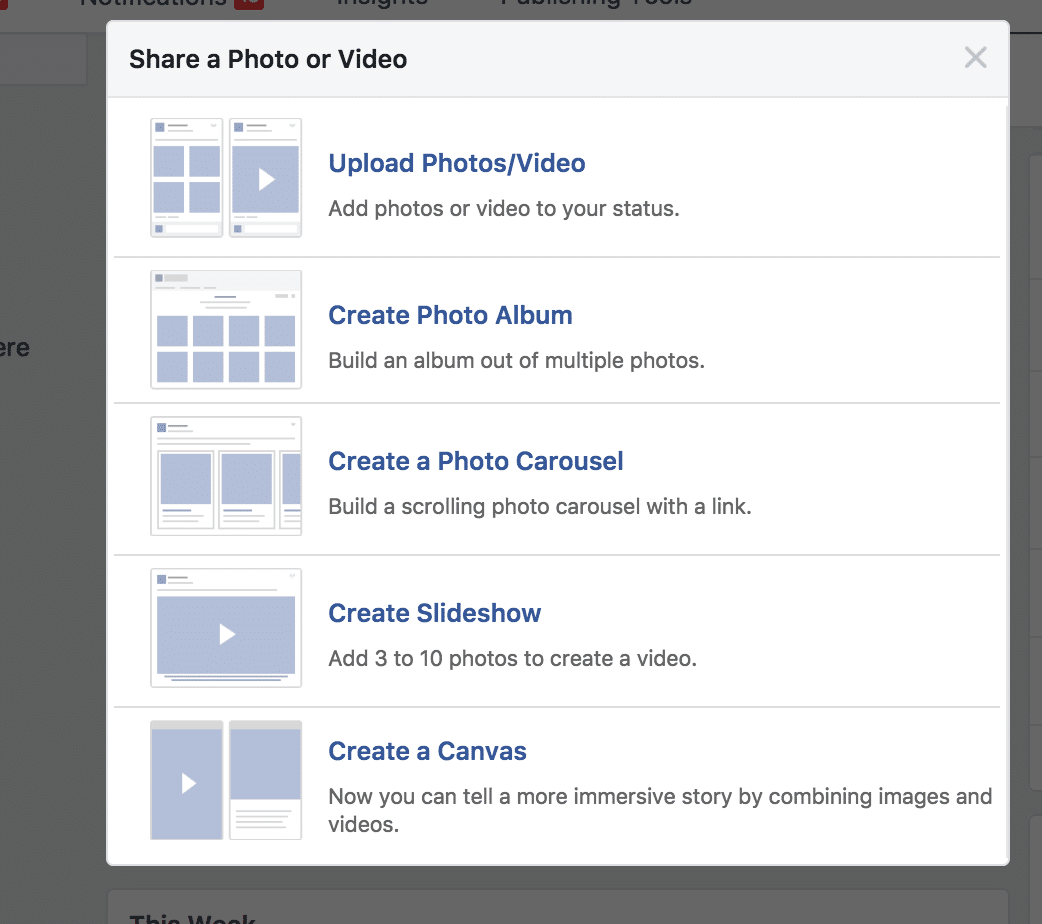Start Create Slideshow
Image resolution: width=1042 pixels, height=924 pixels.
435,613
